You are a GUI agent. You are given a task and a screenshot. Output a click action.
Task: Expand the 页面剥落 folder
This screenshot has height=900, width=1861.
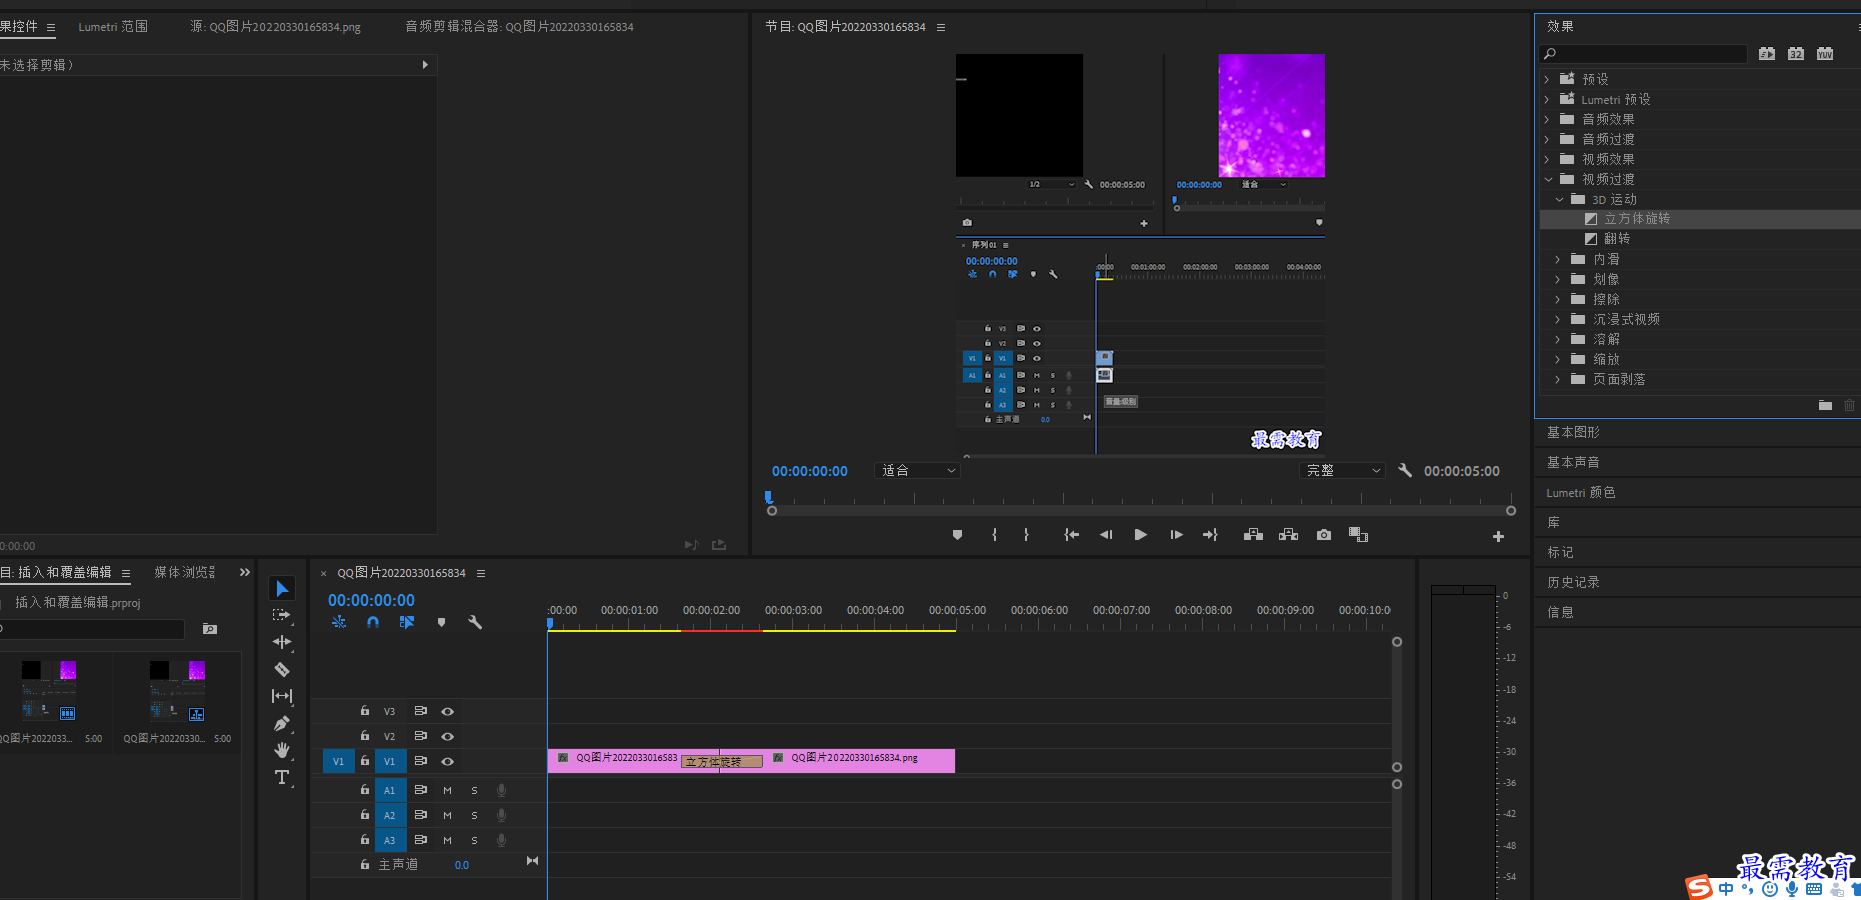click(1558, 379)
